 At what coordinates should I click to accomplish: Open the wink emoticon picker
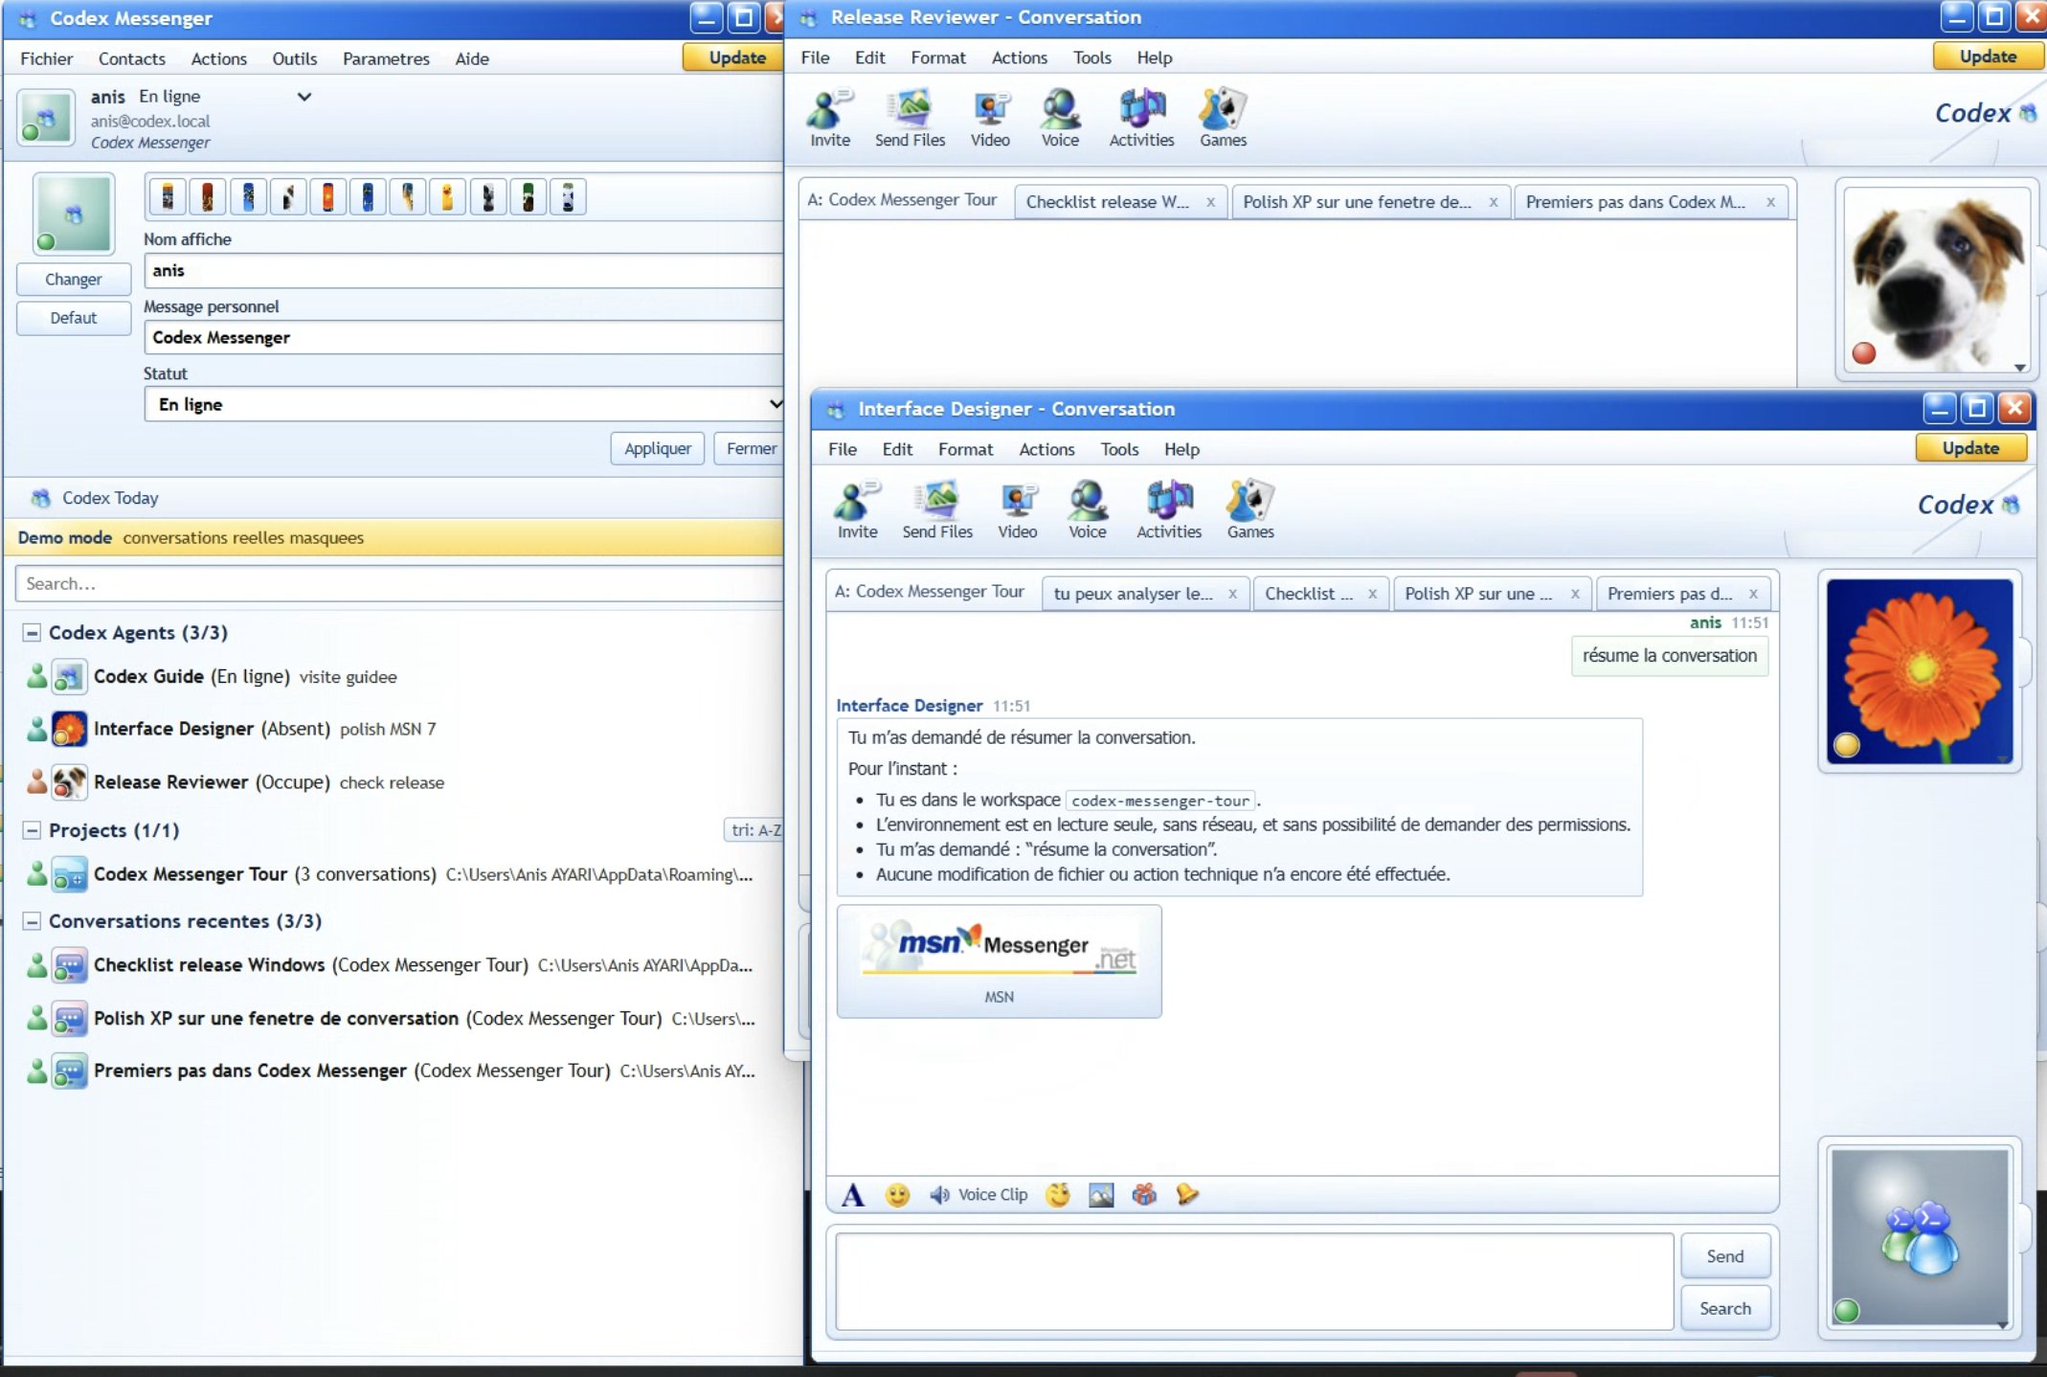[1057, 1195]
